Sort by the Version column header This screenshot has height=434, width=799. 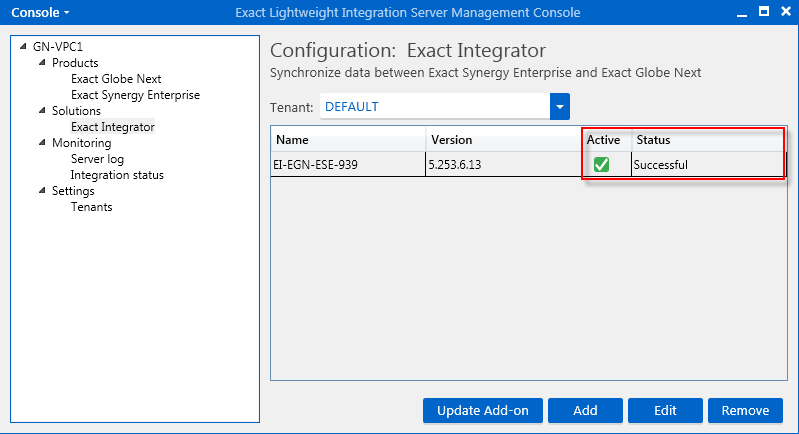click(x=504, y=140)
